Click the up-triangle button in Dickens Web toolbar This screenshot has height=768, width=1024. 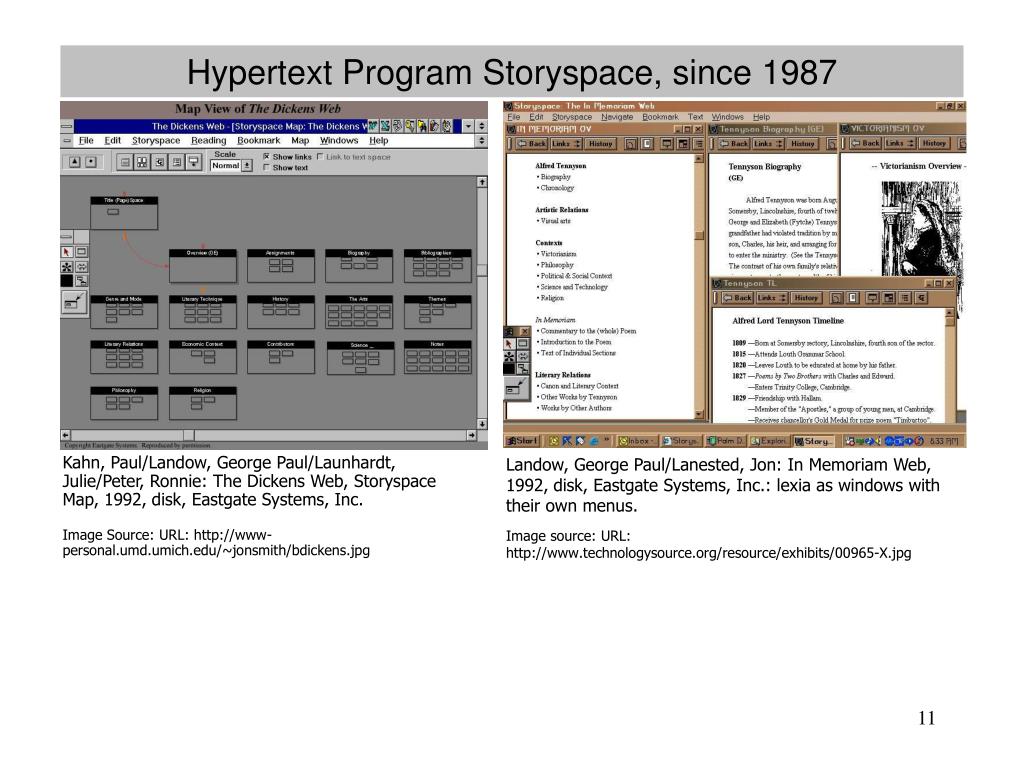74,161
